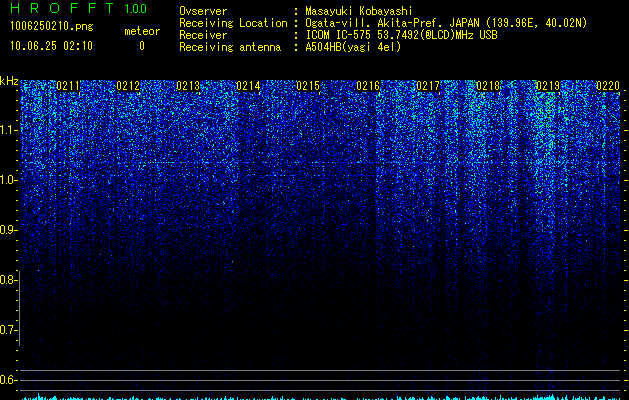Click the 0211 time marker
The width and height of the screenshot is (629, 400).
pos(68,85)
